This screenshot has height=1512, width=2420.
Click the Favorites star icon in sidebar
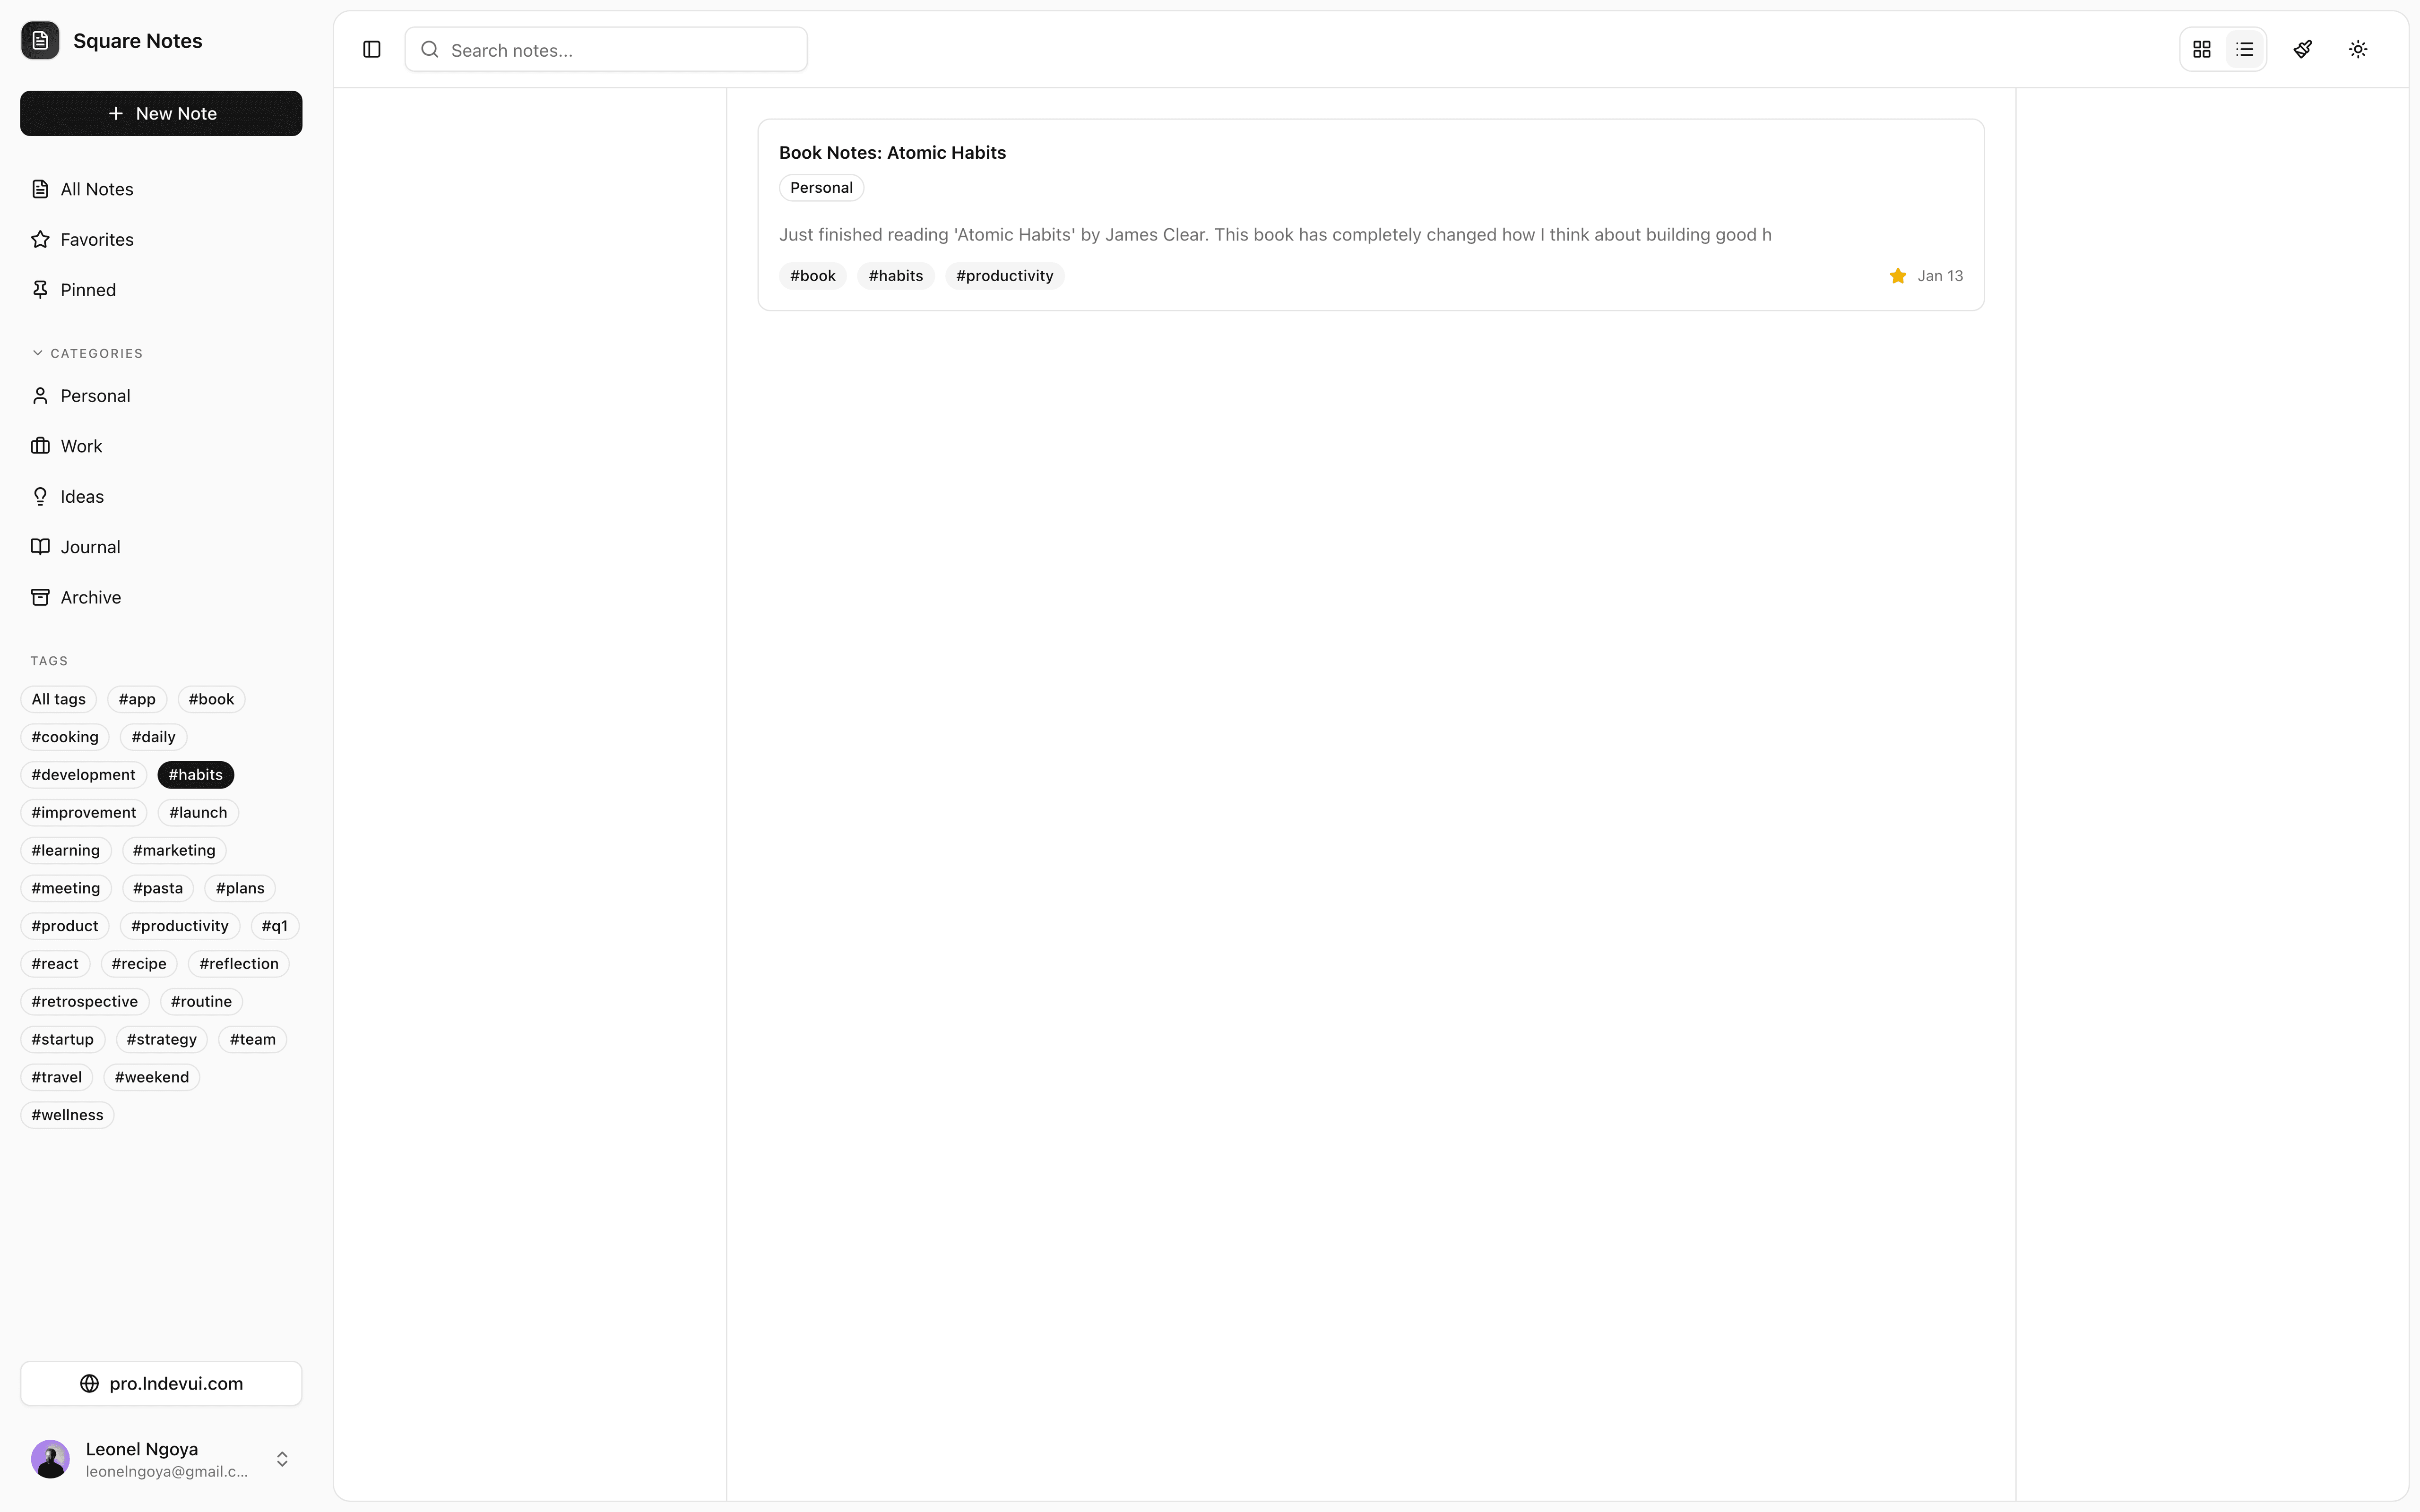[x=40, y=239]
